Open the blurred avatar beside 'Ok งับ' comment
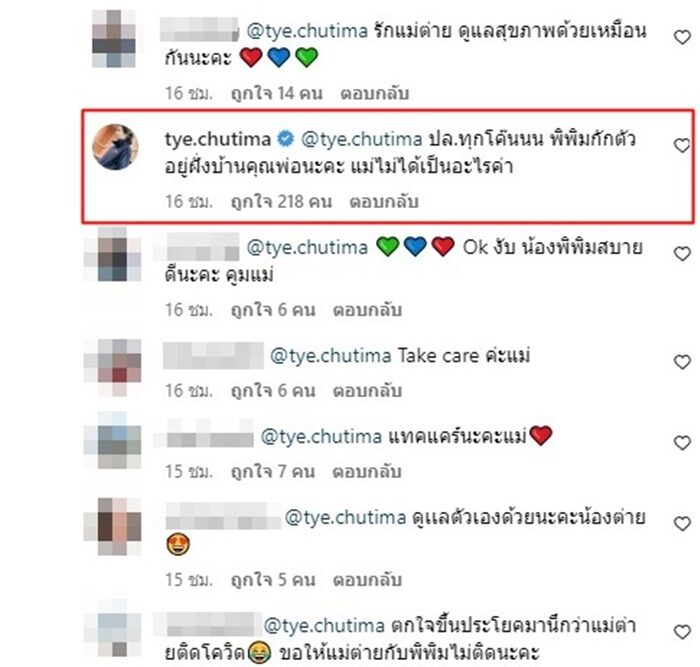Screen dimensions: 700x667 [112, 254]
